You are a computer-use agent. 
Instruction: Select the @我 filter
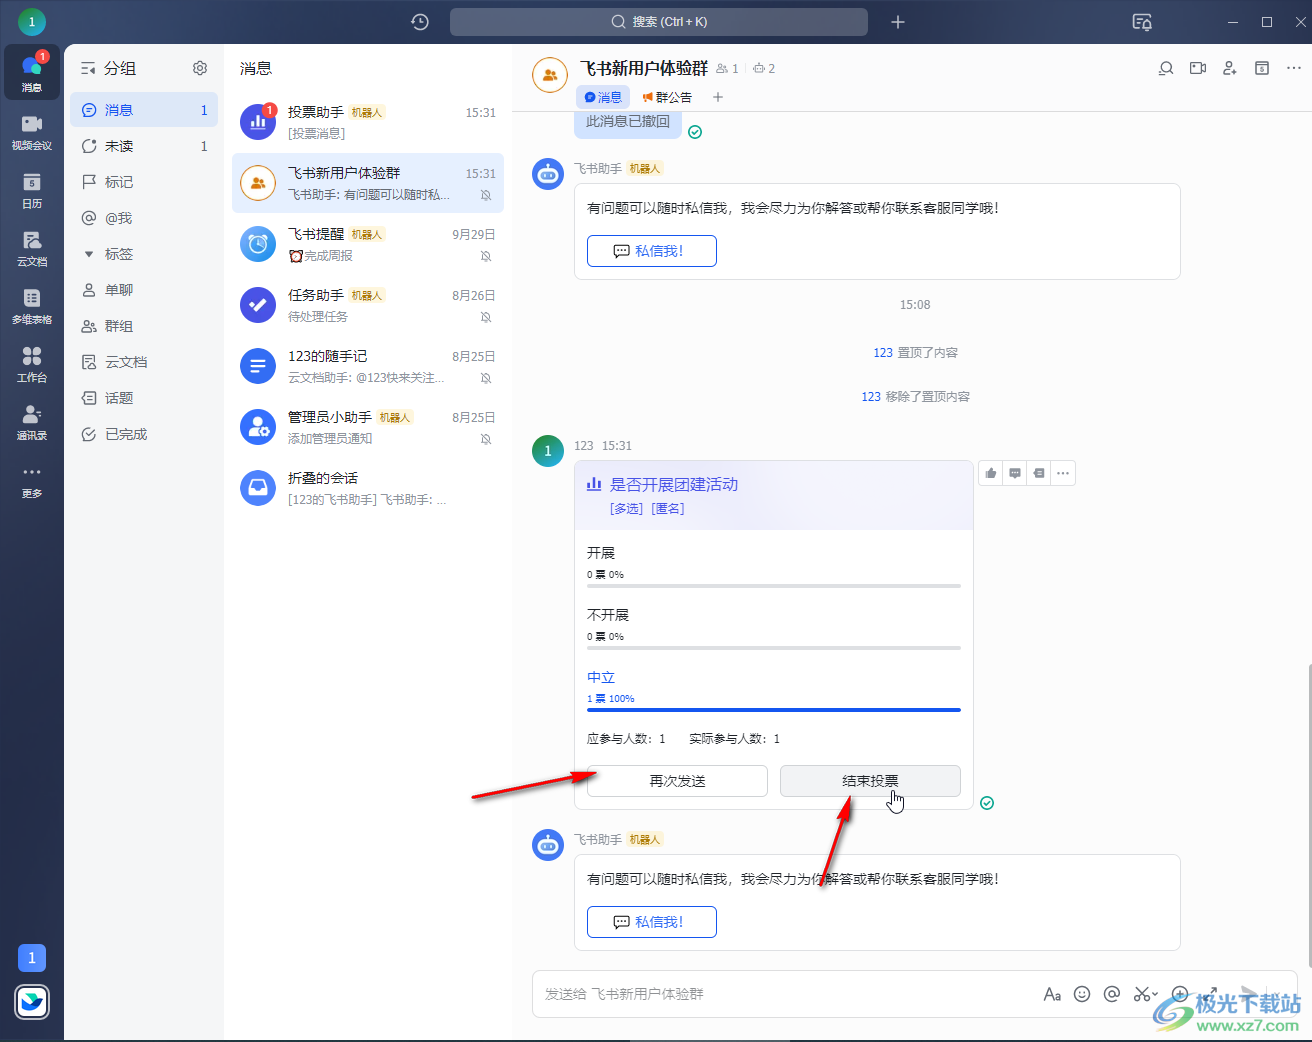click(144, 218)
